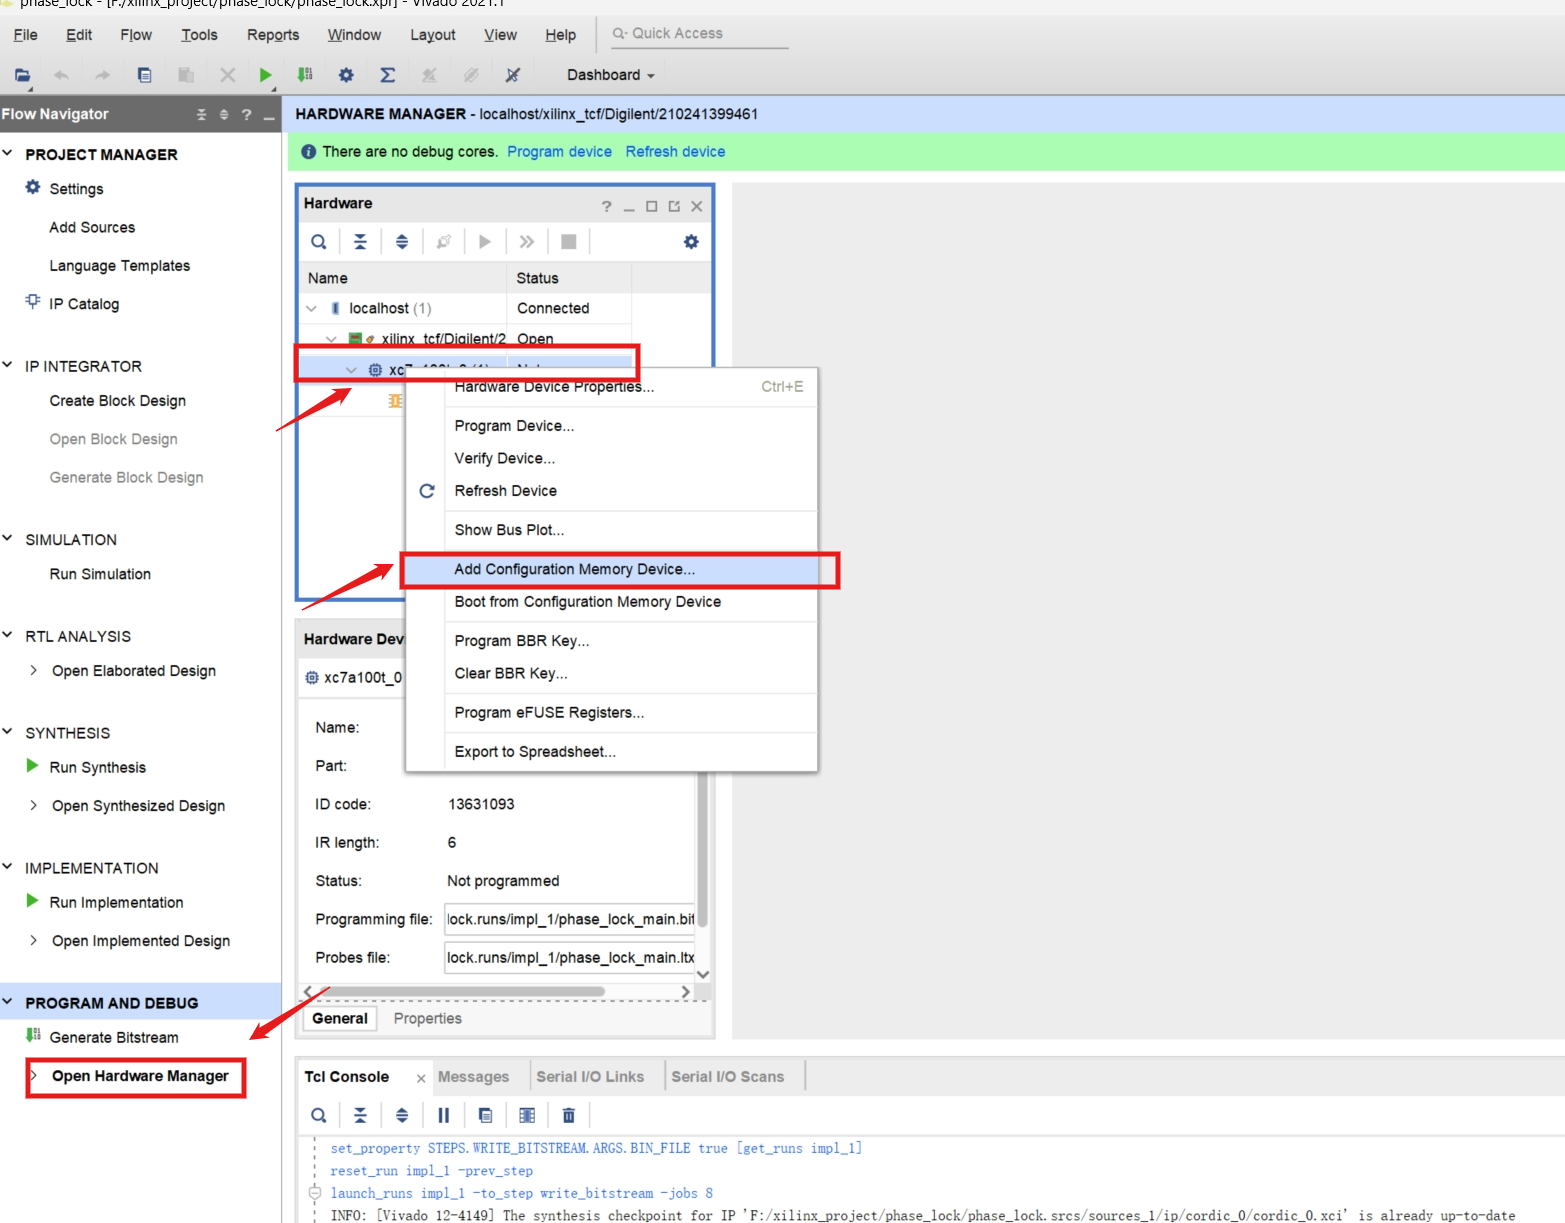Viewport: 1565px width, 1223px height.
Task: Click horizontal scrollbar in Hardware Device Properties
Action: click(464, 992)
